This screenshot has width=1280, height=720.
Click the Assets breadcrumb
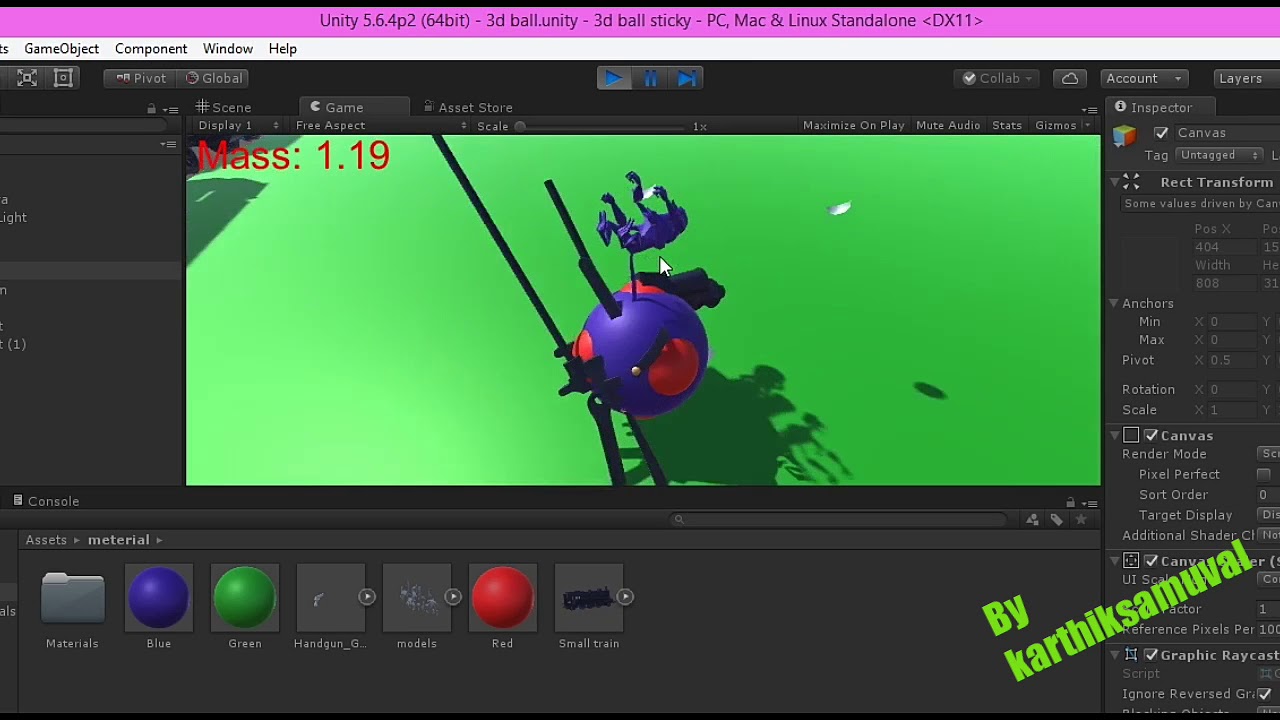click(46, 540)
